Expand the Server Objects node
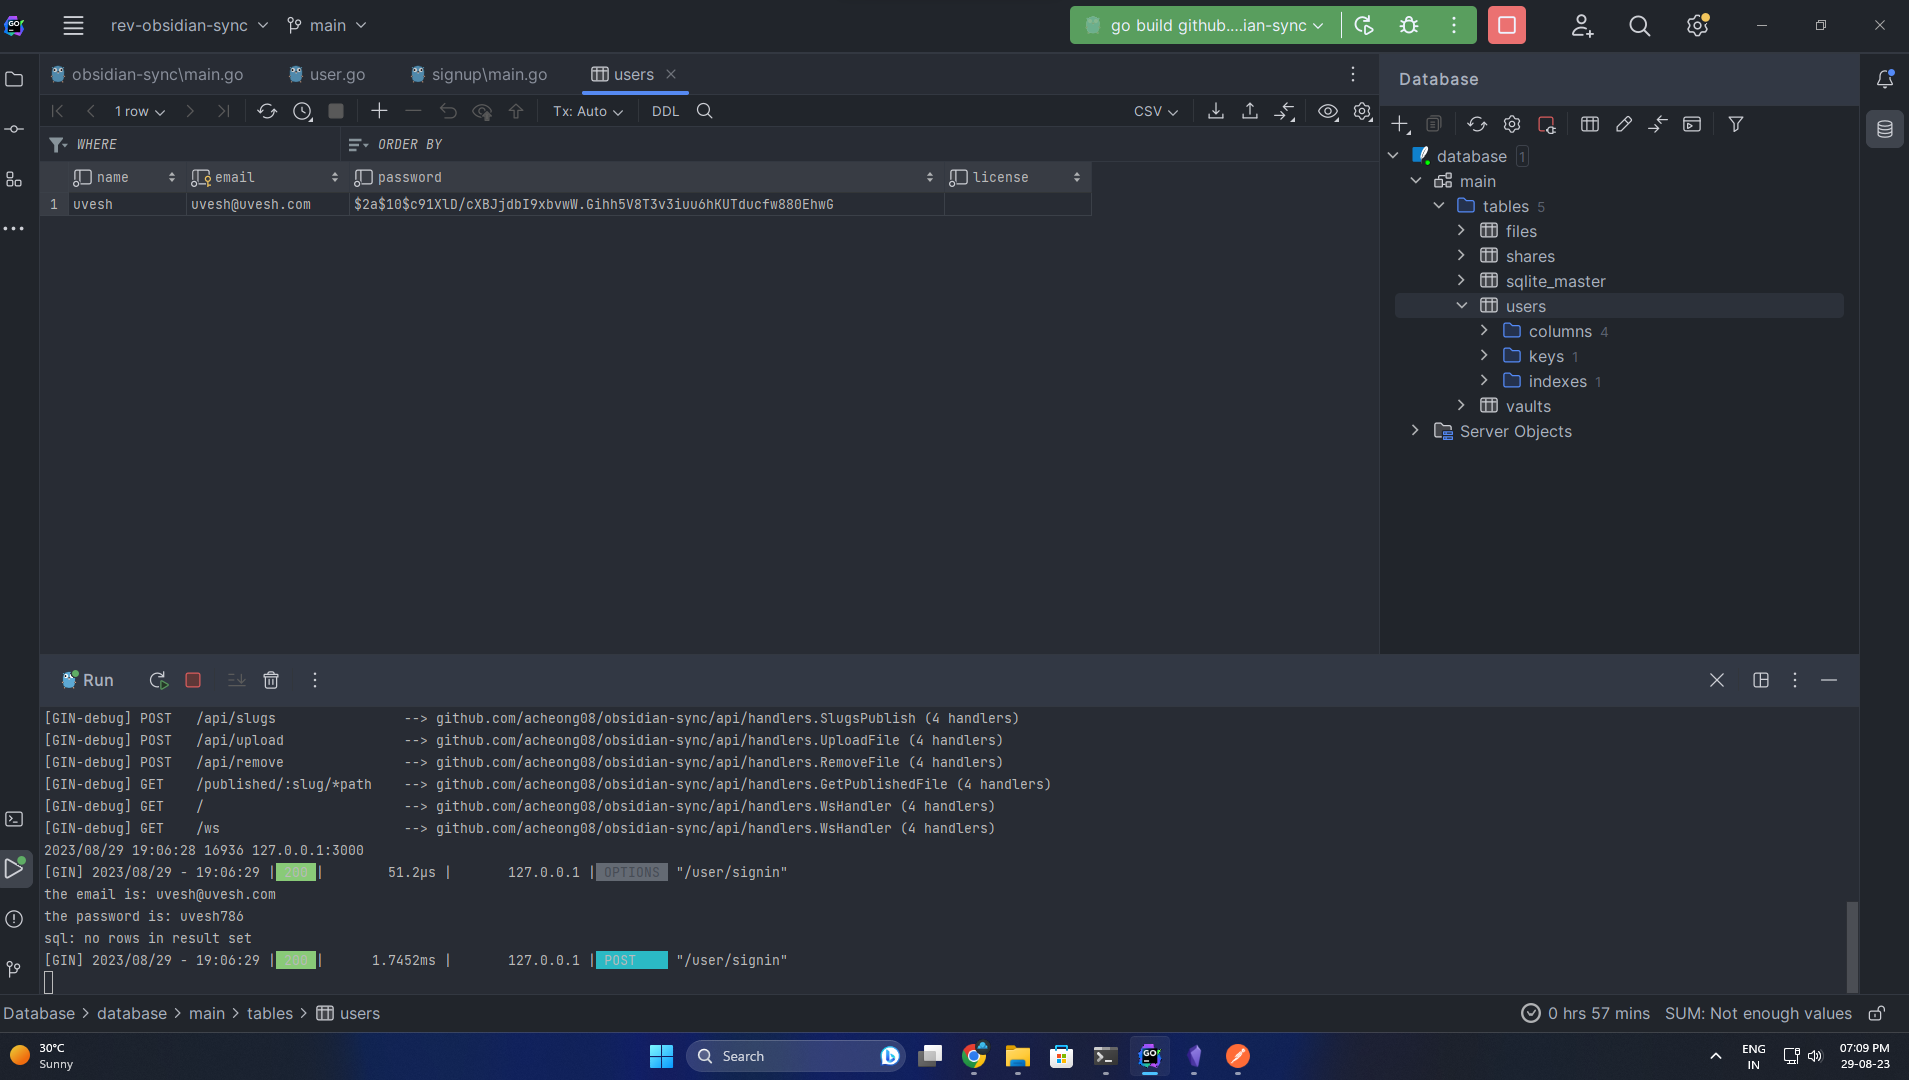 [1415, 431]
